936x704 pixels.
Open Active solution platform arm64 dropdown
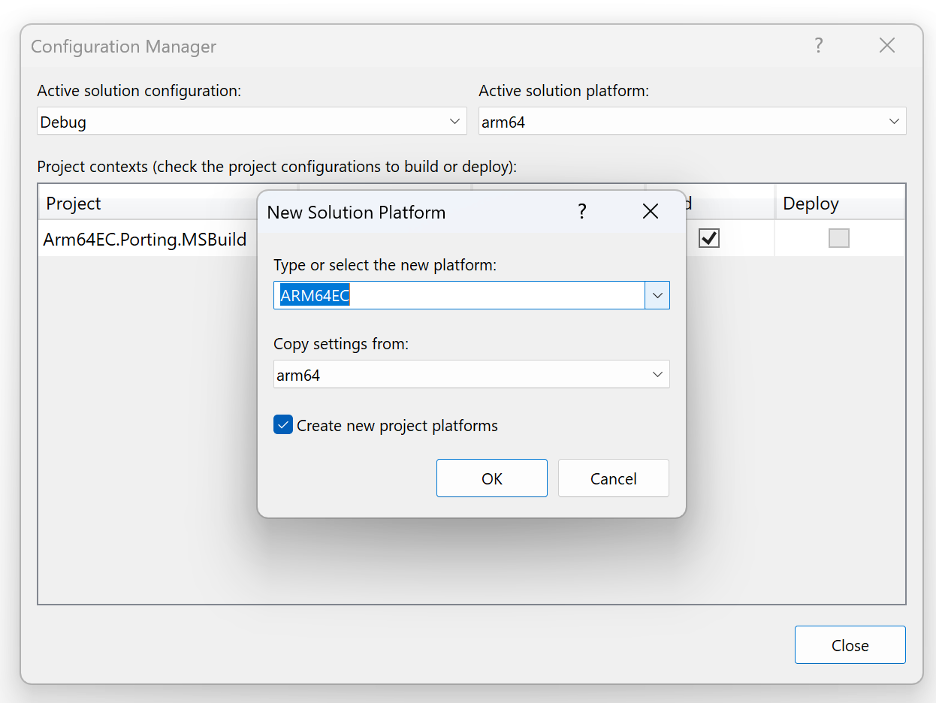pyautogui.click(x=692, y=121)
